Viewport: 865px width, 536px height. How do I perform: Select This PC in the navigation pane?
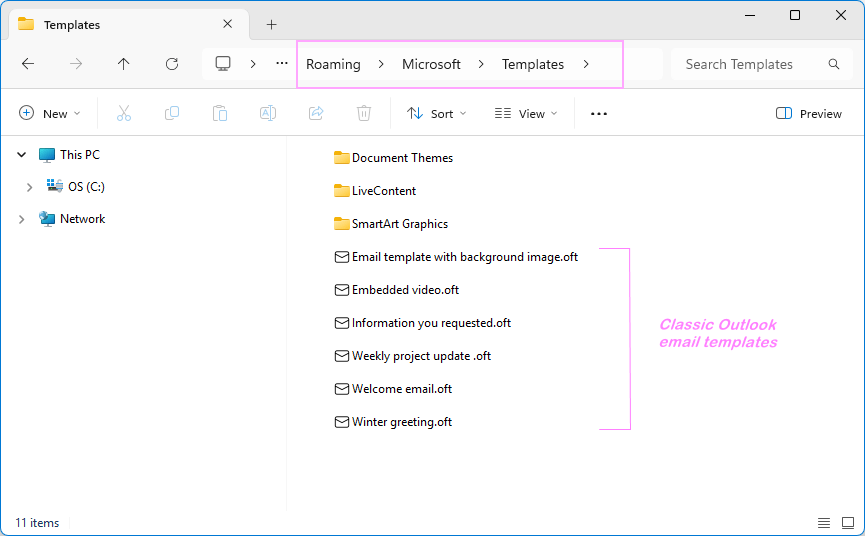80,155
